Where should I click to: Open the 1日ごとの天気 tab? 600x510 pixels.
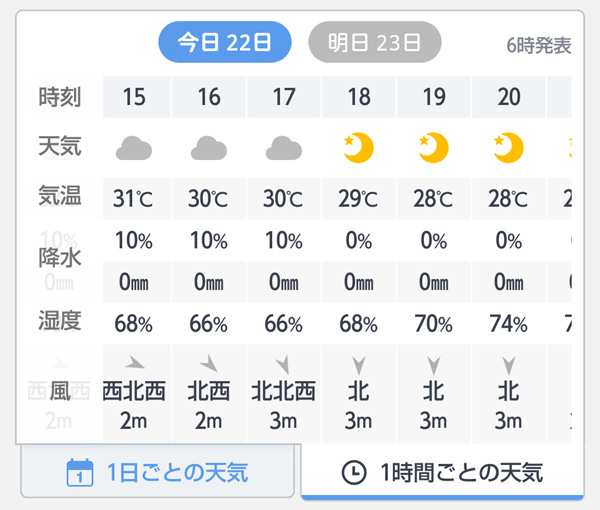[x=158, y=472]
